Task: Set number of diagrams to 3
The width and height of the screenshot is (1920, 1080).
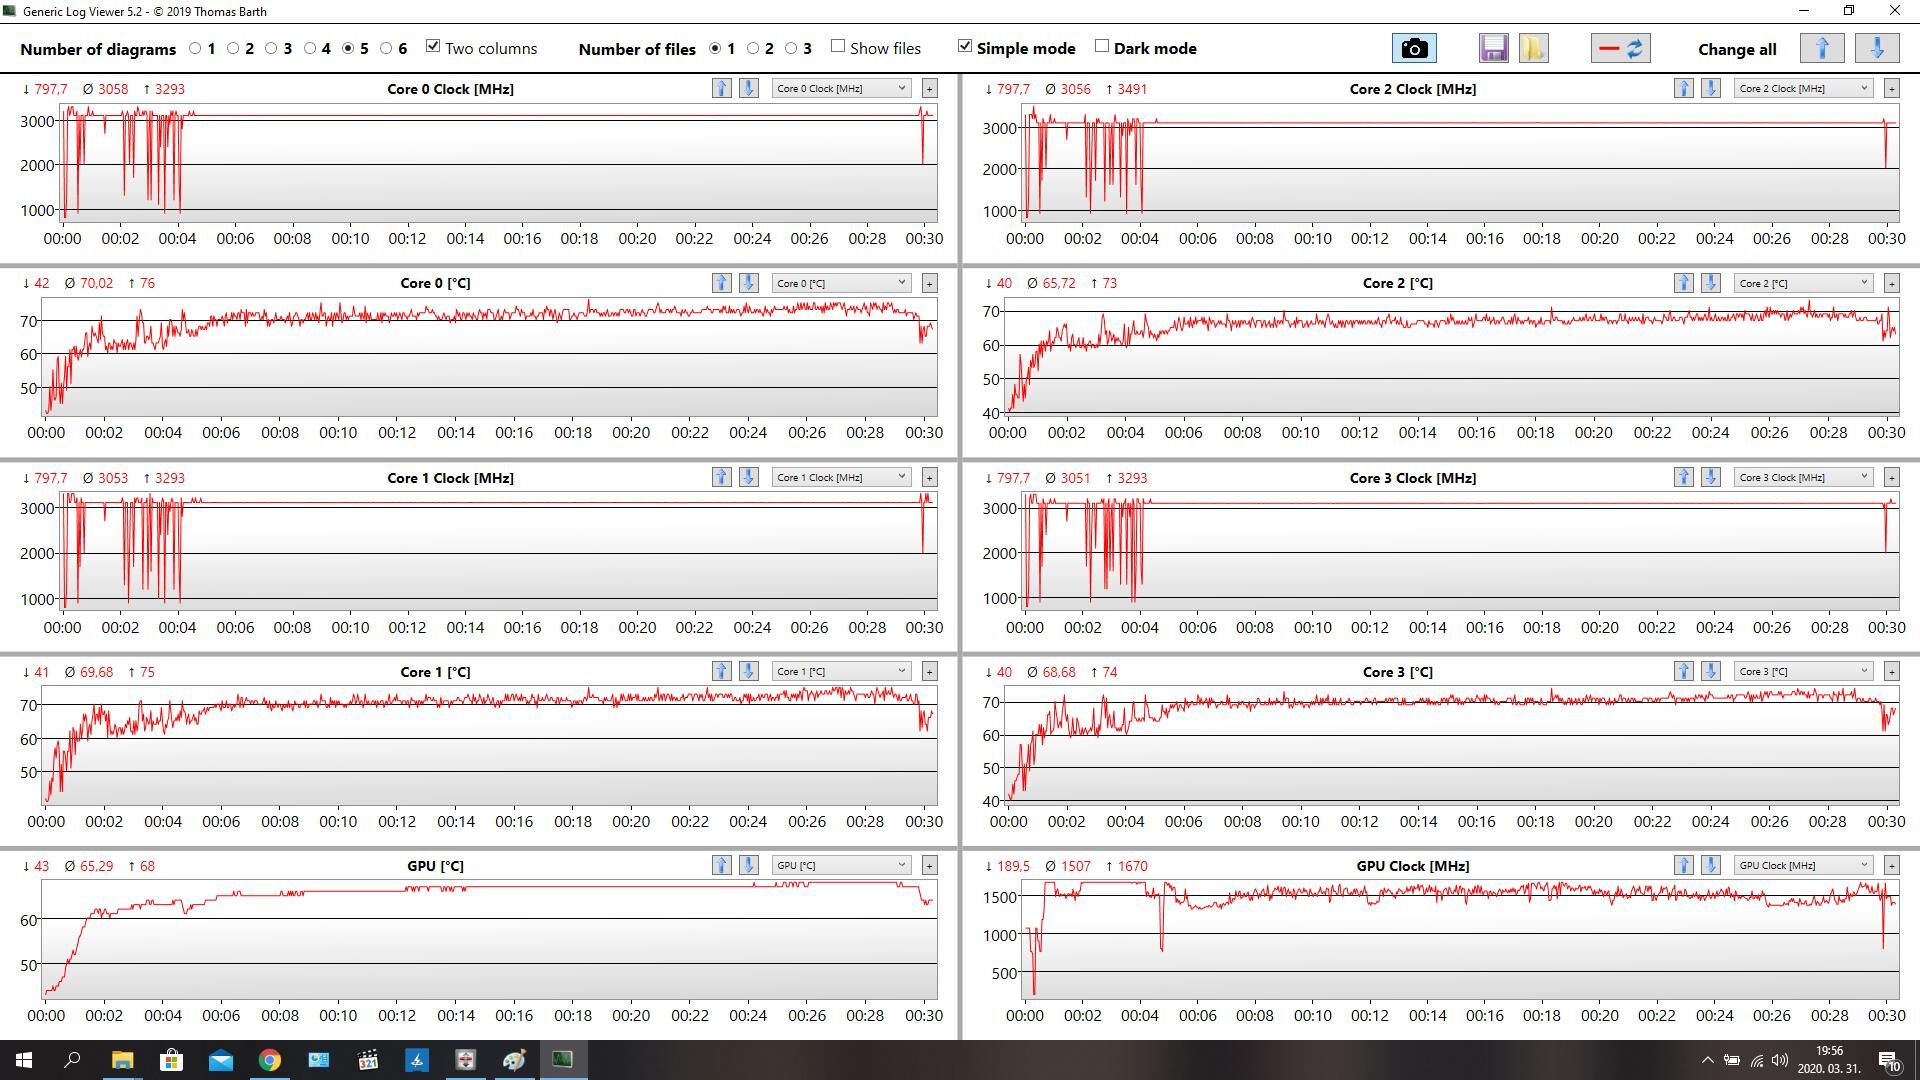Action: click(x=271, y=48)
